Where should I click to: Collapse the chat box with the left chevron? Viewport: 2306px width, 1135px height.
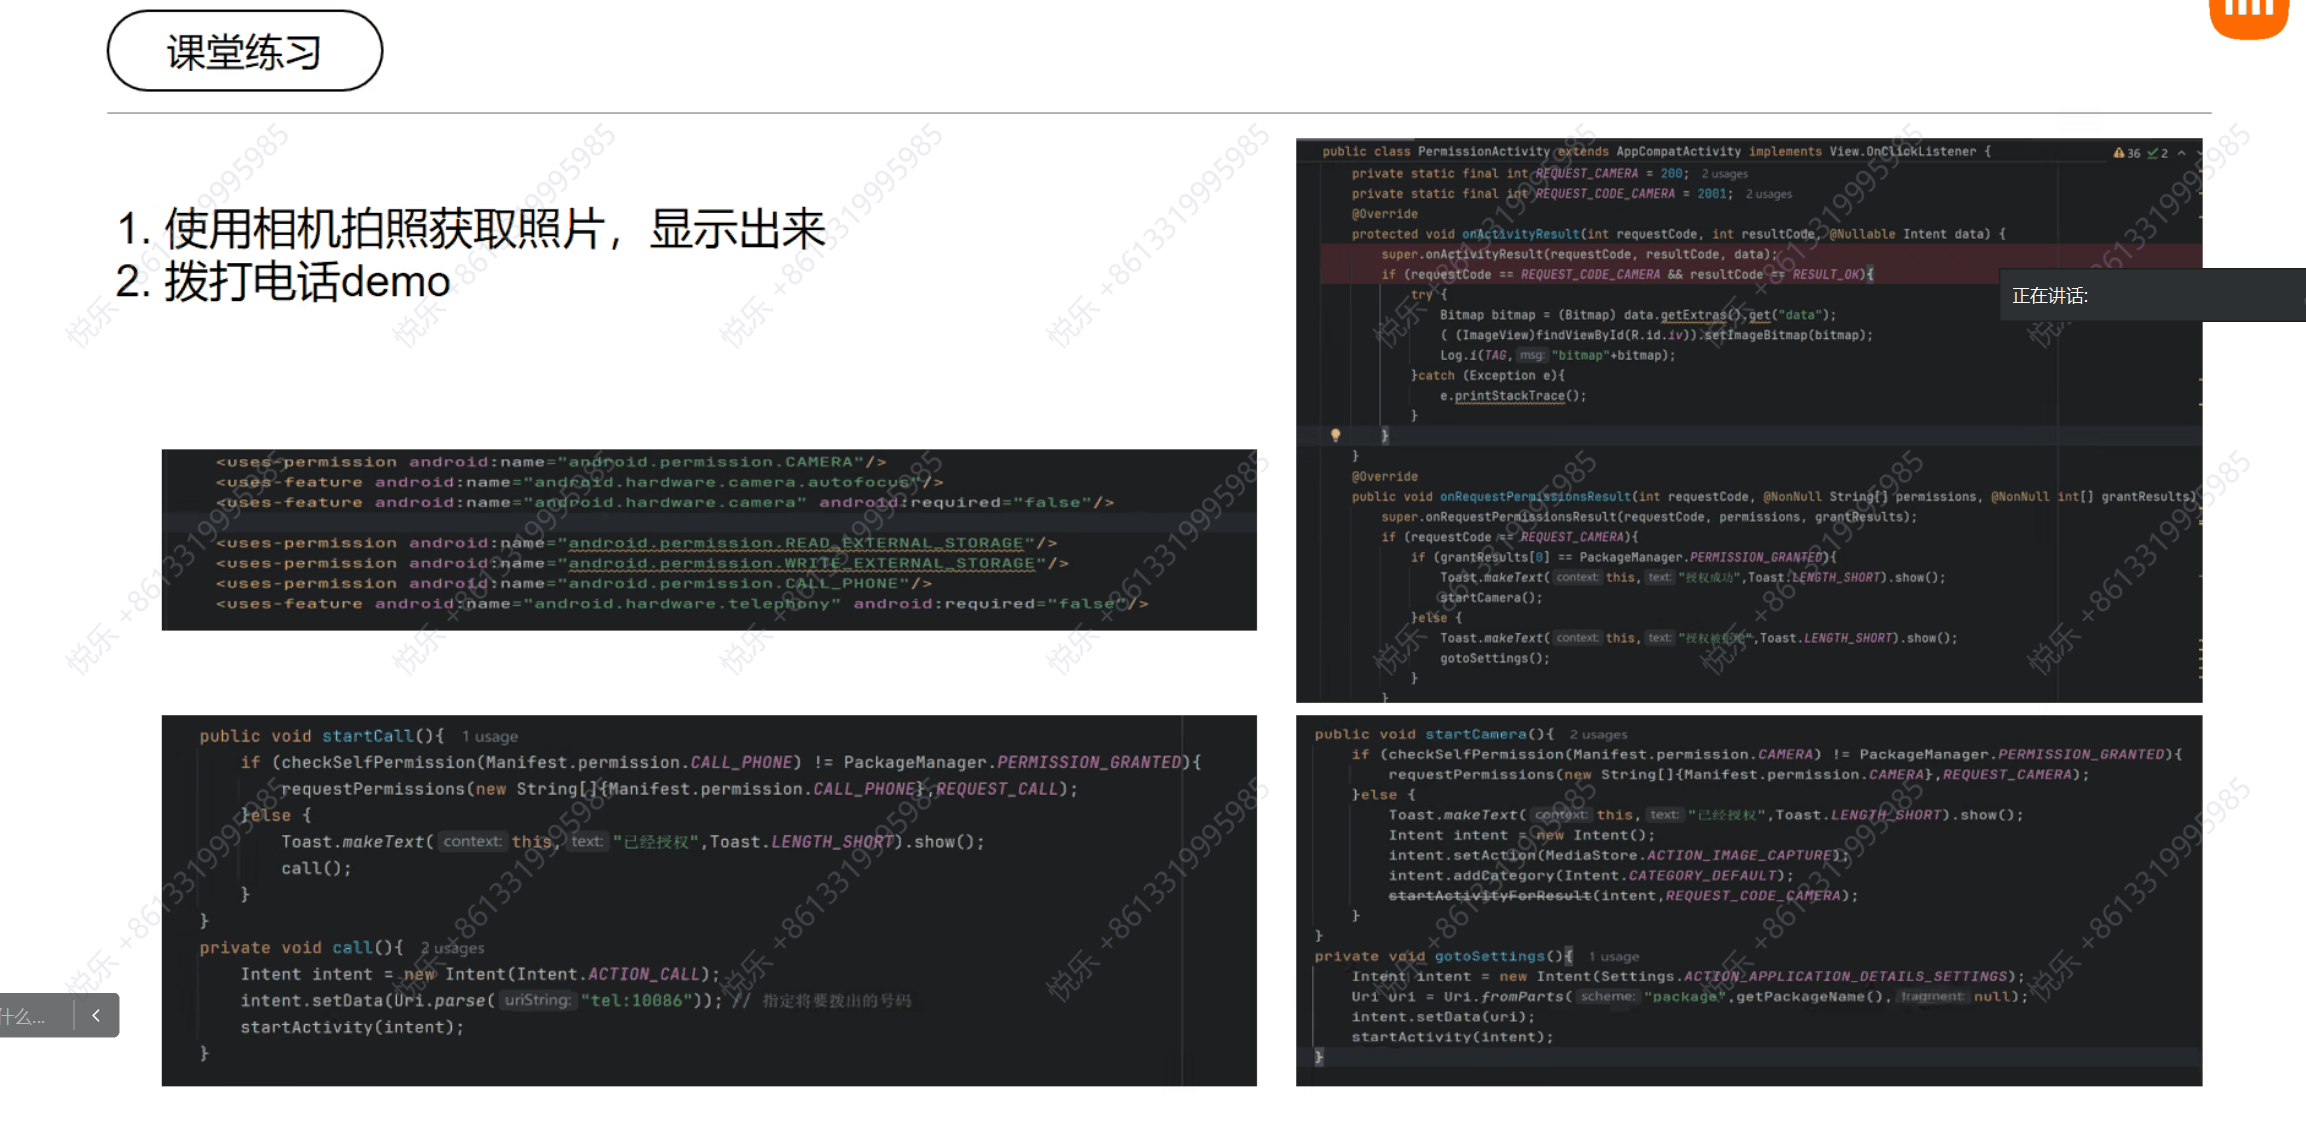click(x=96, y=1015)
